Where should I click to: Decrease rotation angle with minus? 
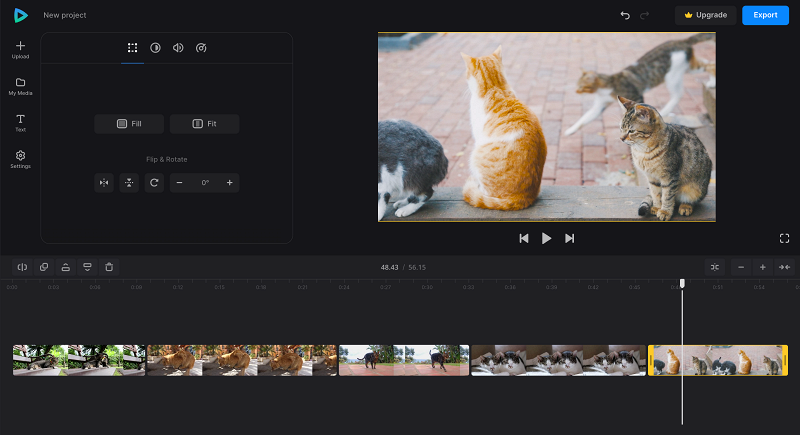click(180, 183)
